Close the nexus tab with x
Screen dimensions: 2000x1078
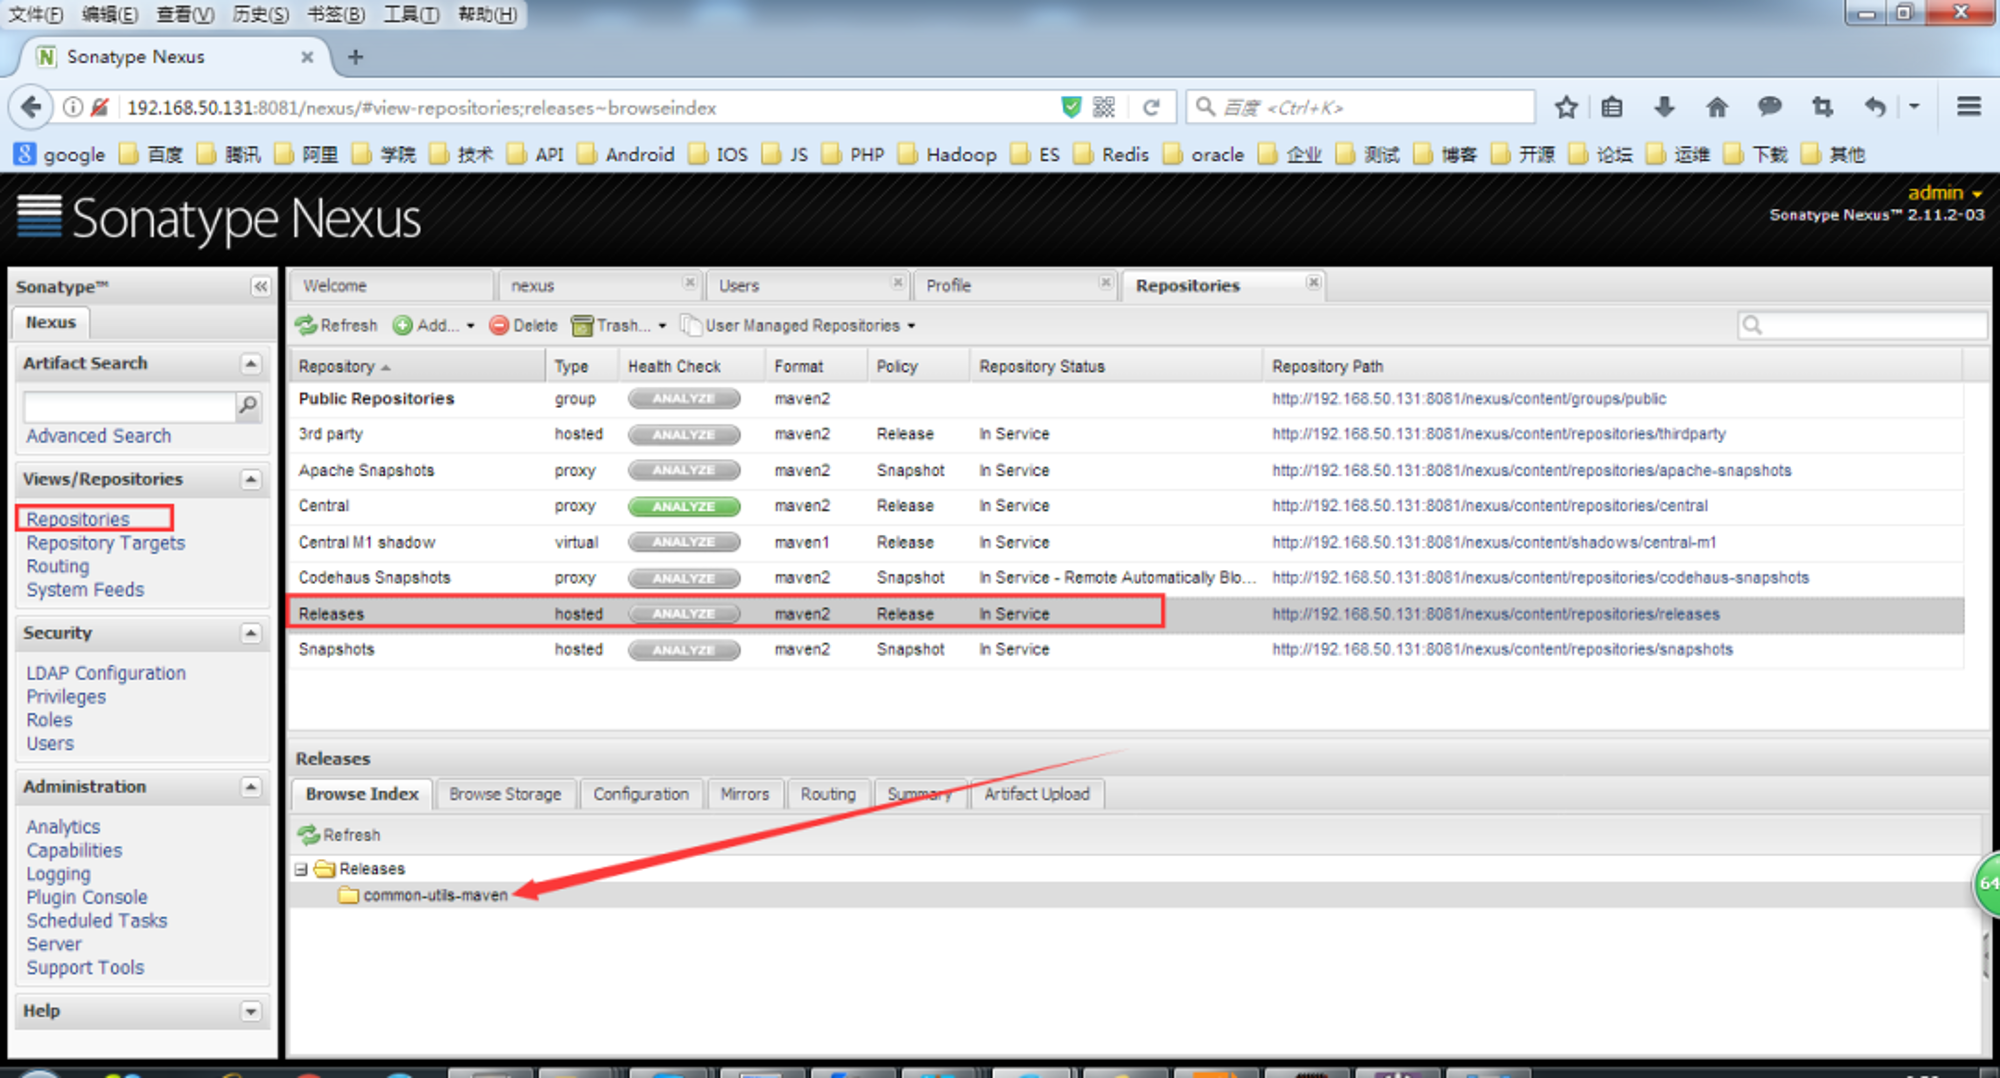click(x=689, y=283)
